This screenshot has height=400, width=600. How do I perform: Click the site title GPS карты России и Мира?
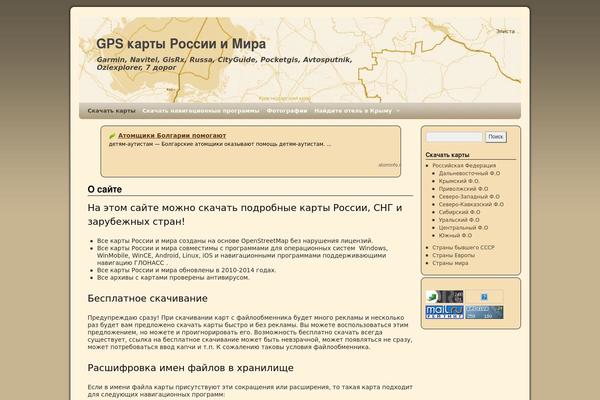click(181, 44)
